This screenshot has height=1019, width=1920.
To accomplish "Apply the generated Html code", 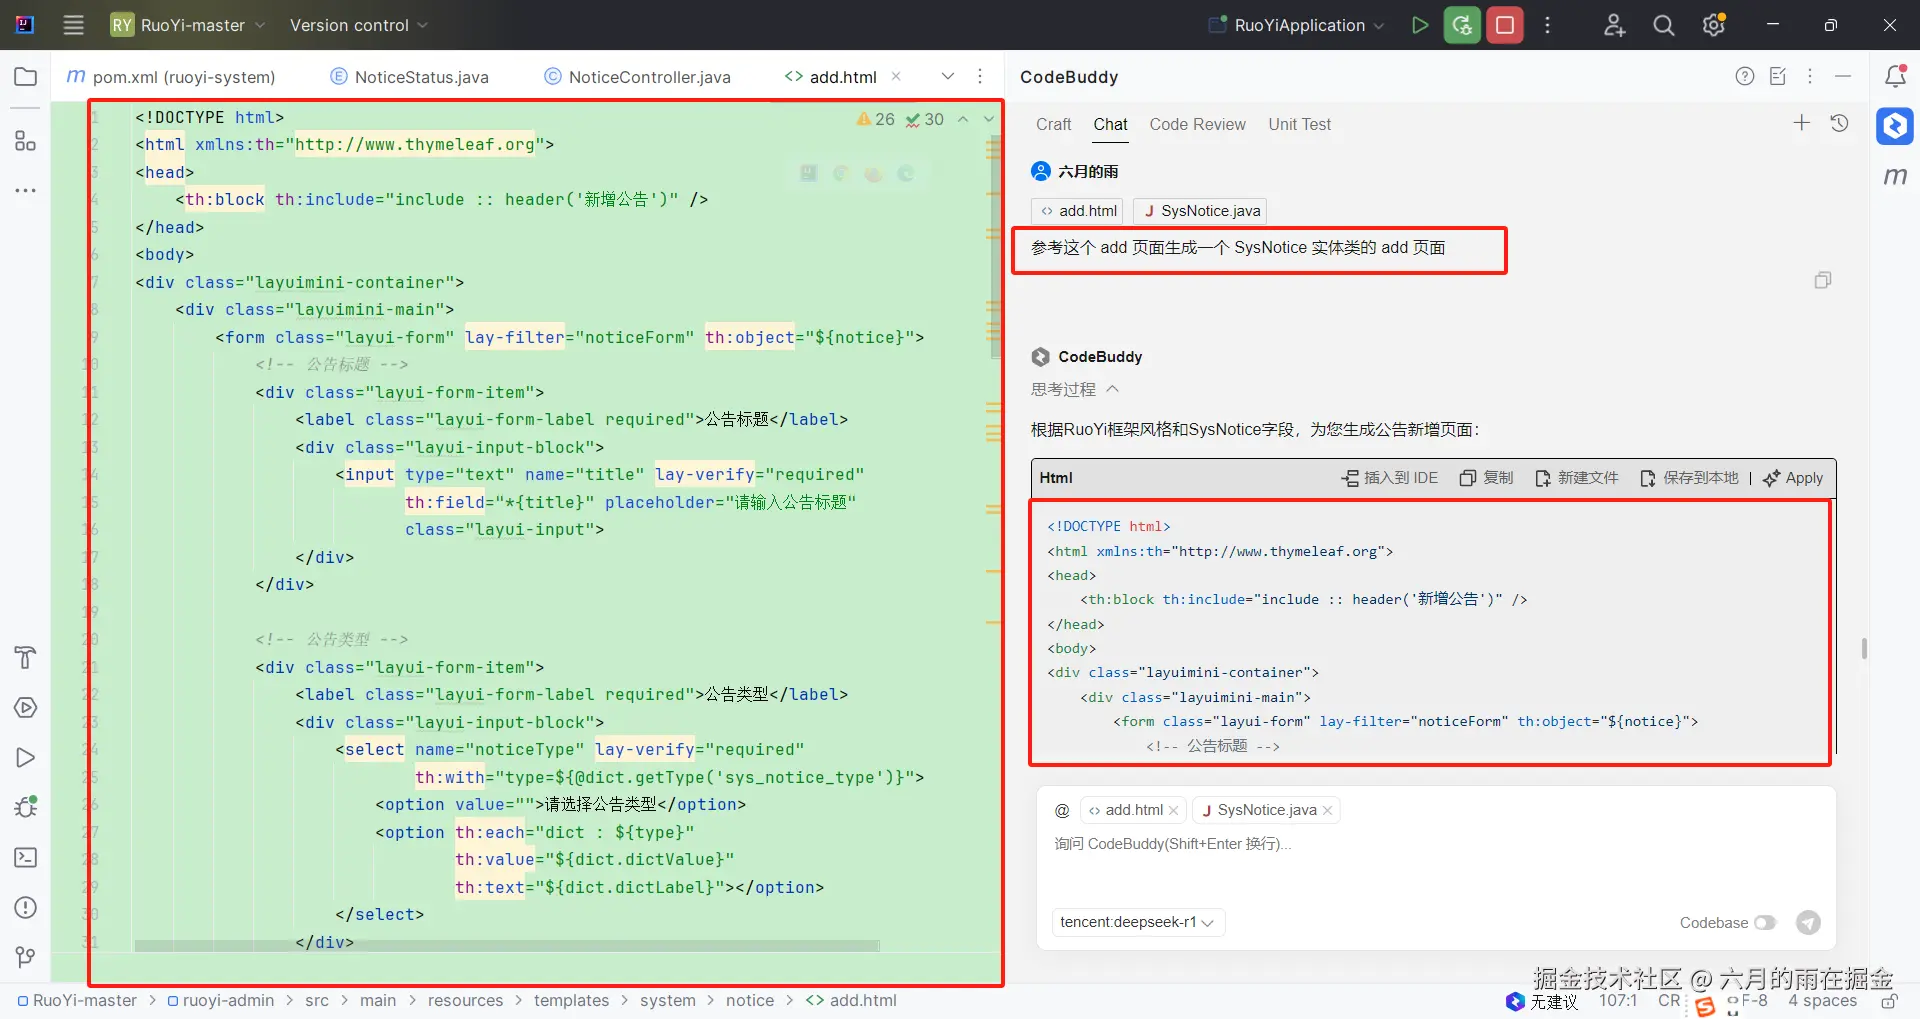I will click(1793, 478).
